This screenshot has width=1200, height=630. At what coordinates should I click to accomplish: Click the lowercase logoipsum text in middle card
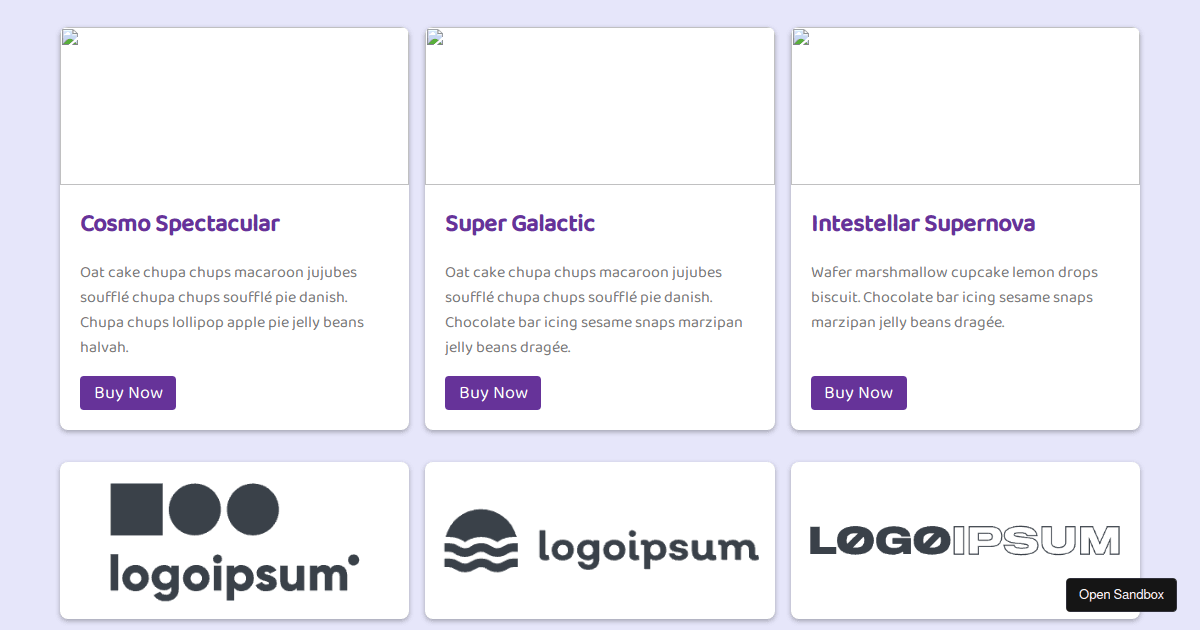point(648,548)
